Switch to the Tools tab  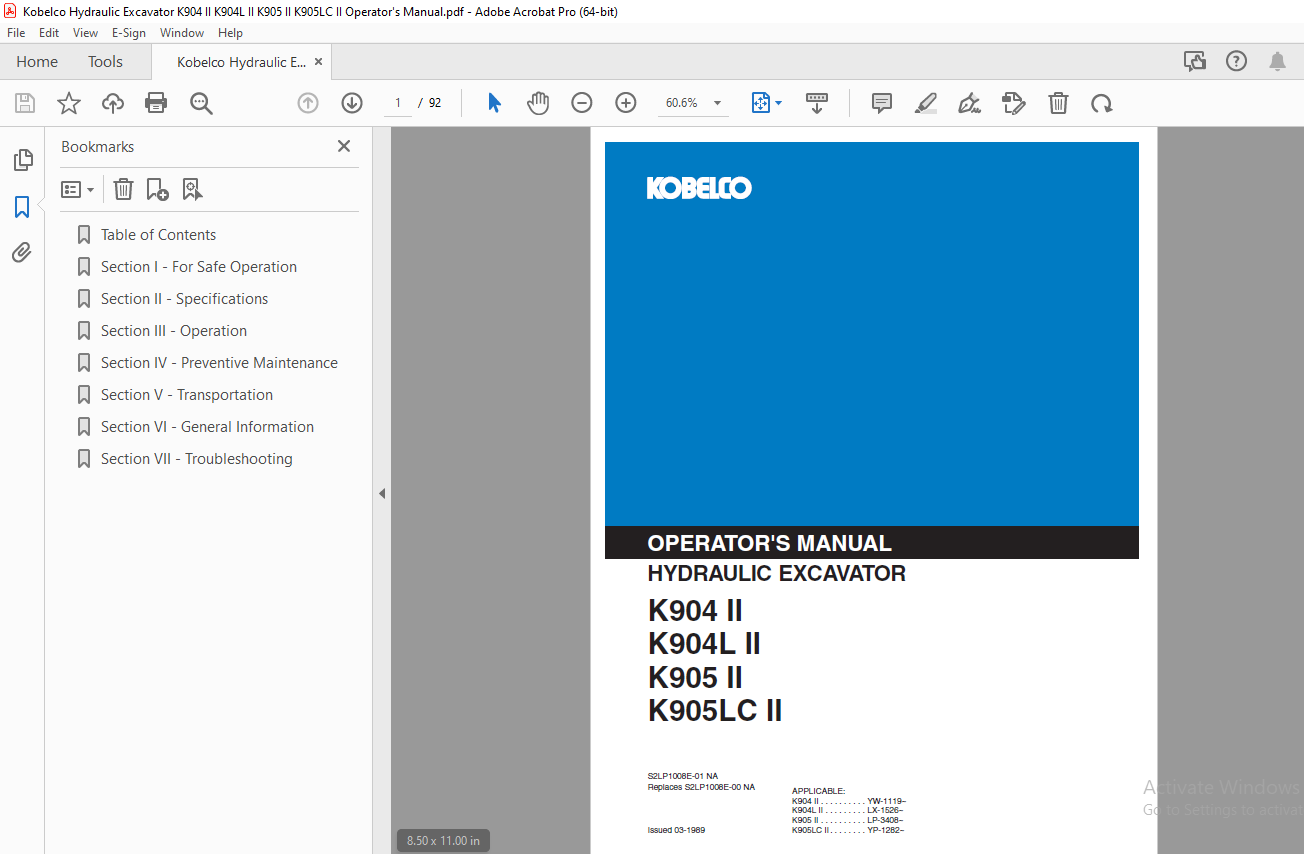coord(105,62)
